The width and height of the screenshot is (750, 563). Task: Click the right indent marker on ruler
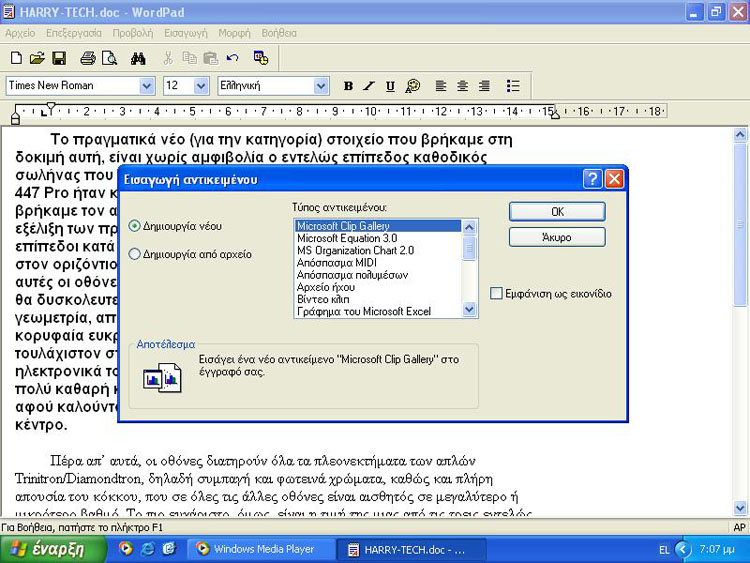(x=554, y=114)
